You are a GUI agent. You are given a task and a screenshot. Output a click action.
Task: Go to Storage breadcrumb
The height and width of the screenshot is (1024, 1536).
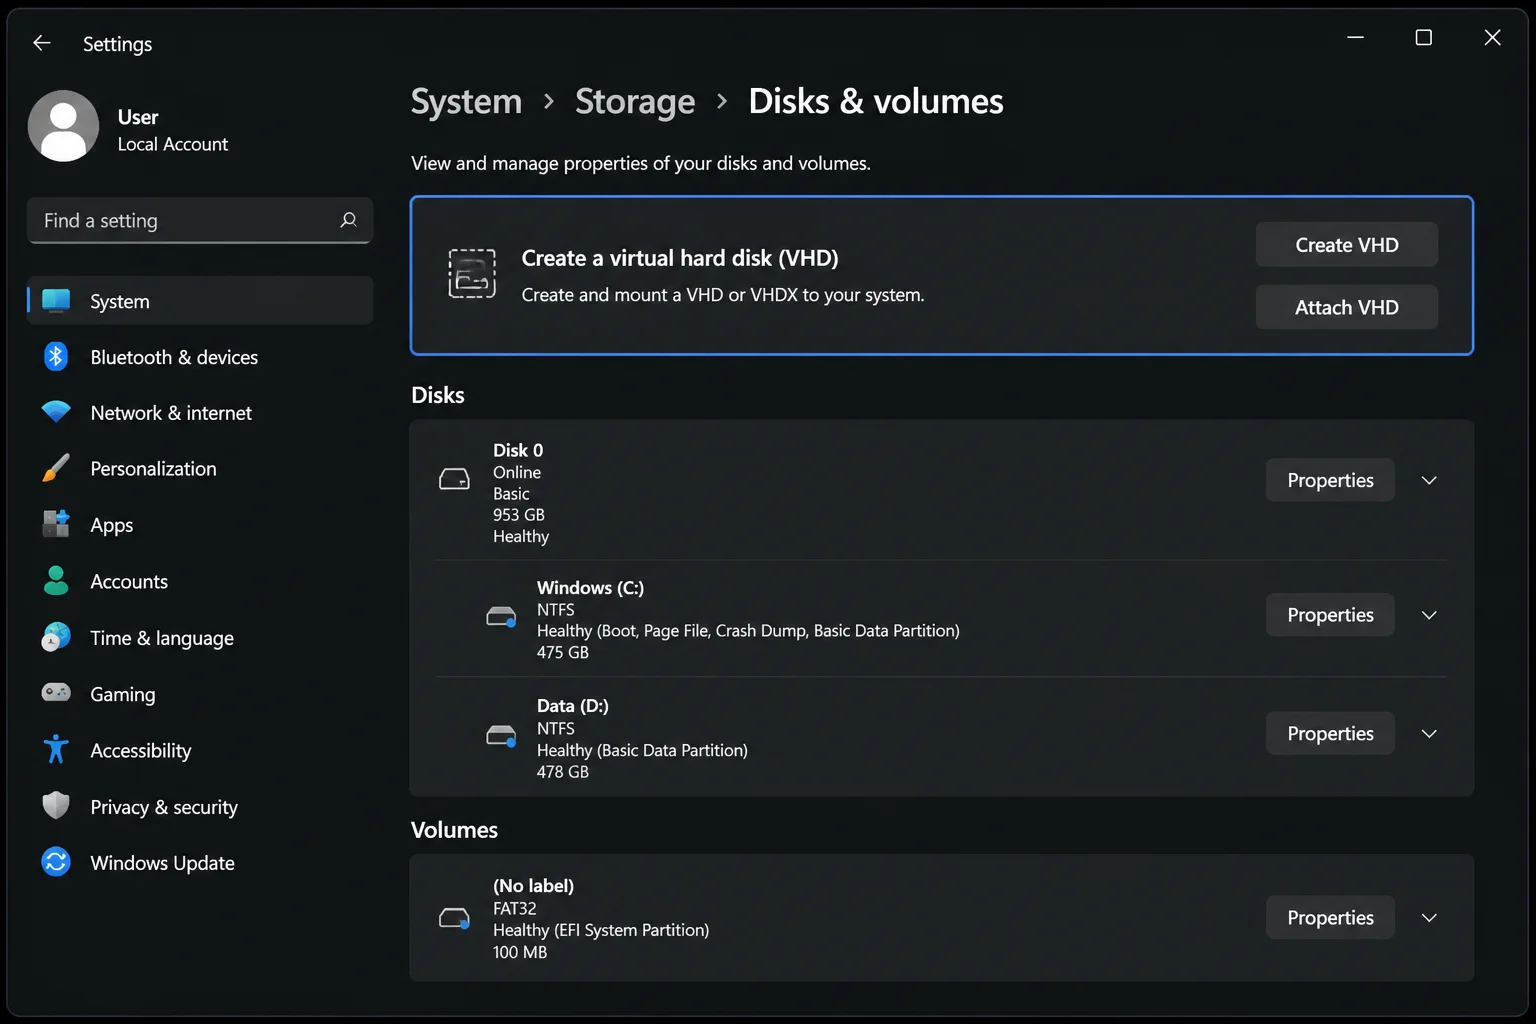[635, 101]
